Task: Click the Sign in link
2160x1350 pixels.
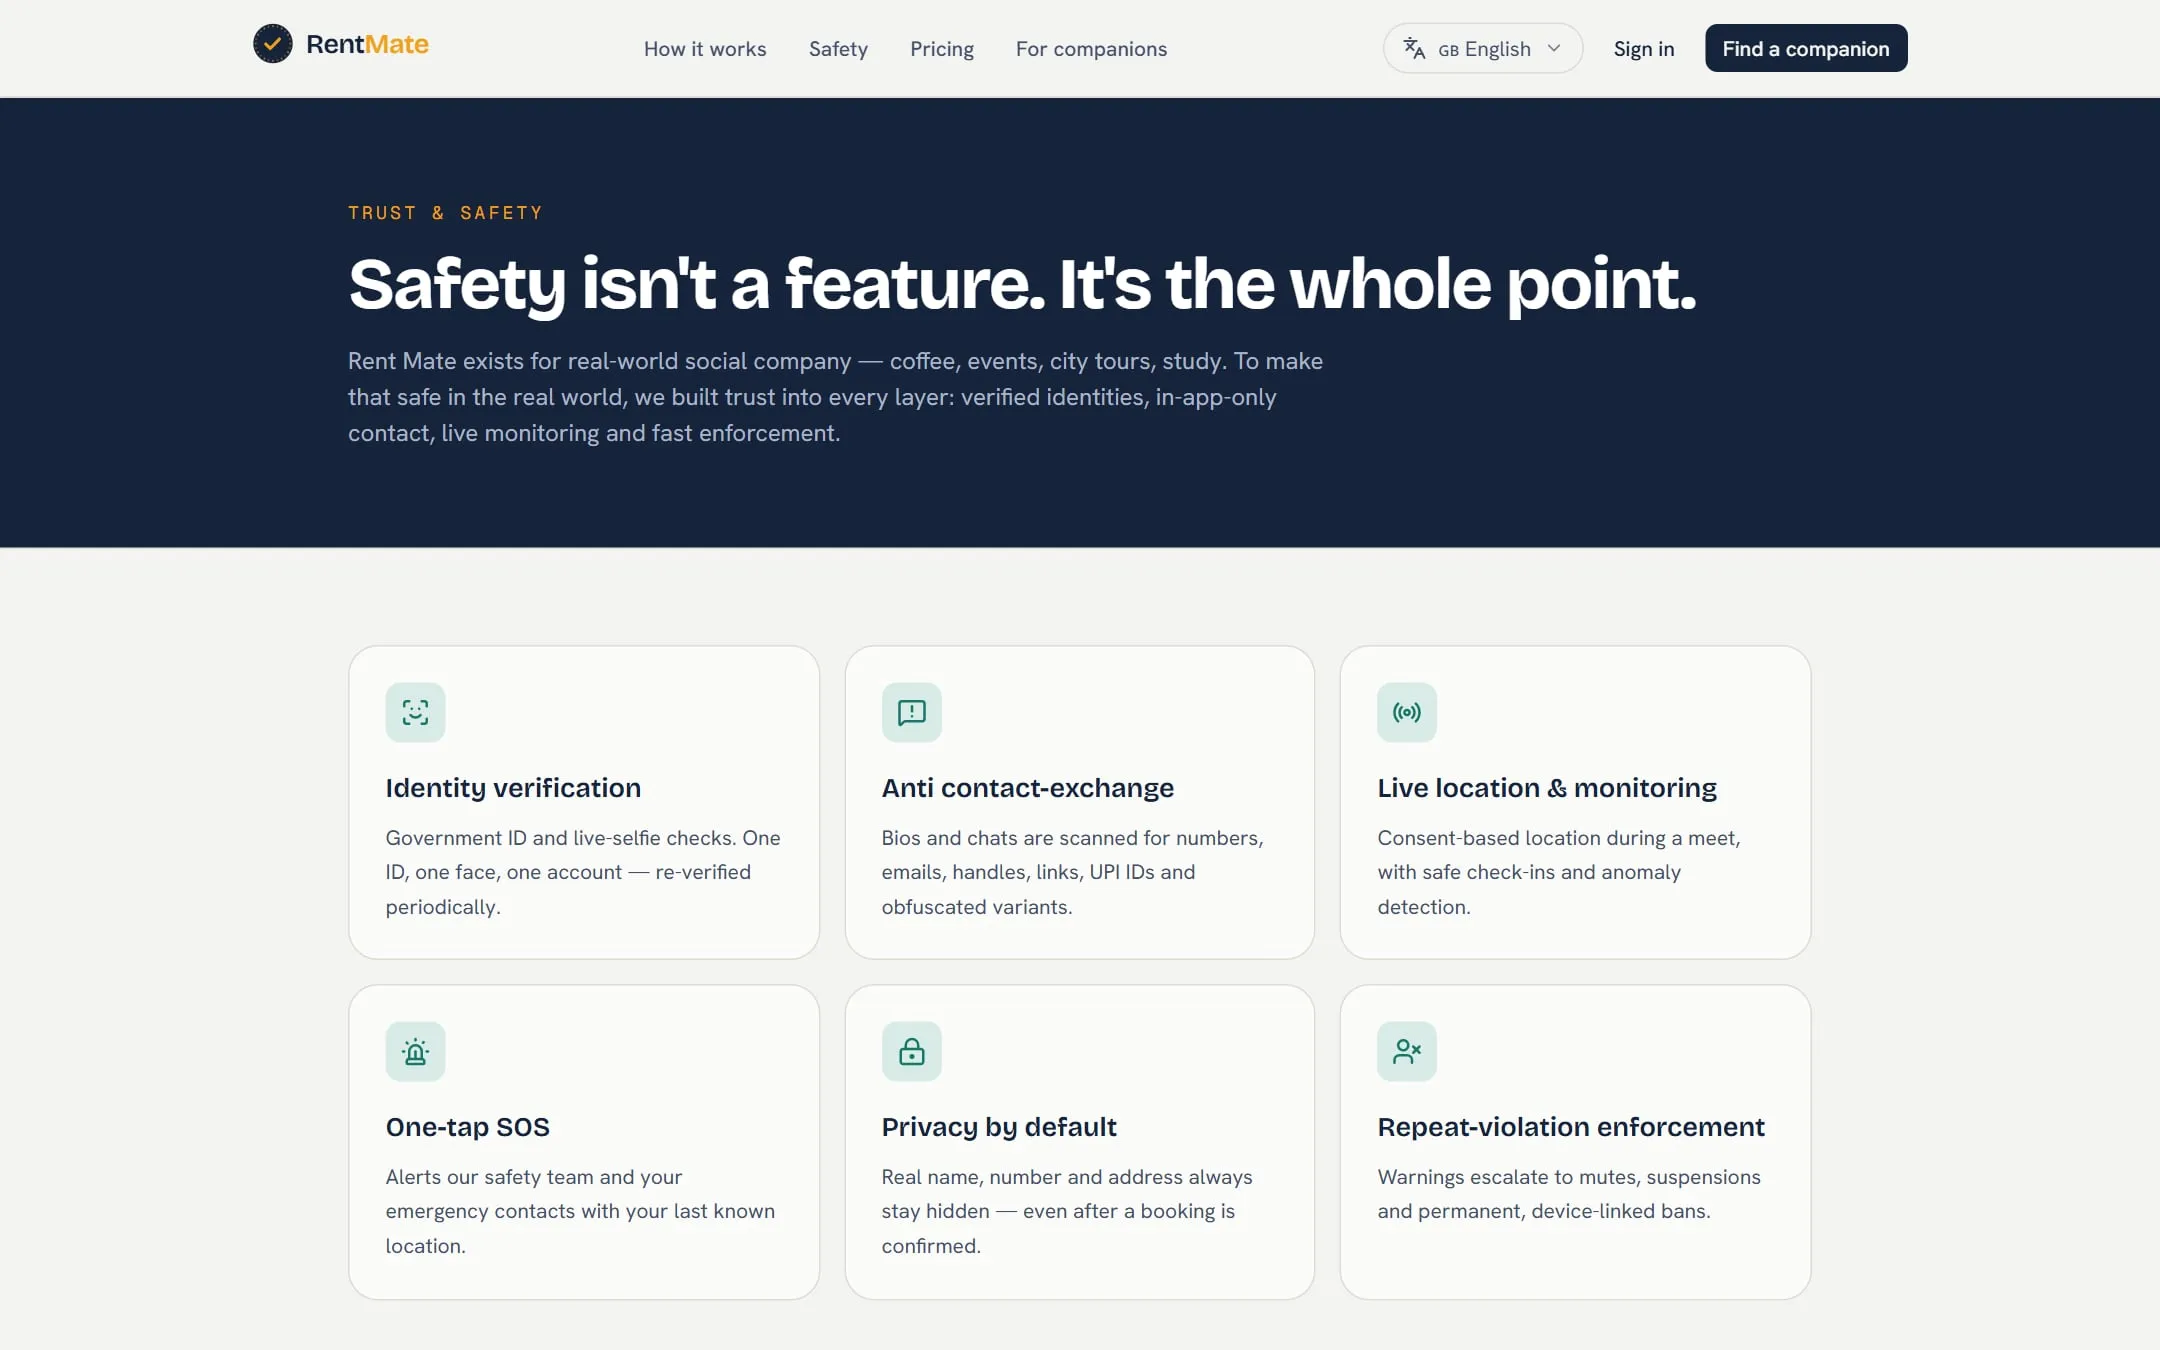Action: click(x=1643, y=49)
